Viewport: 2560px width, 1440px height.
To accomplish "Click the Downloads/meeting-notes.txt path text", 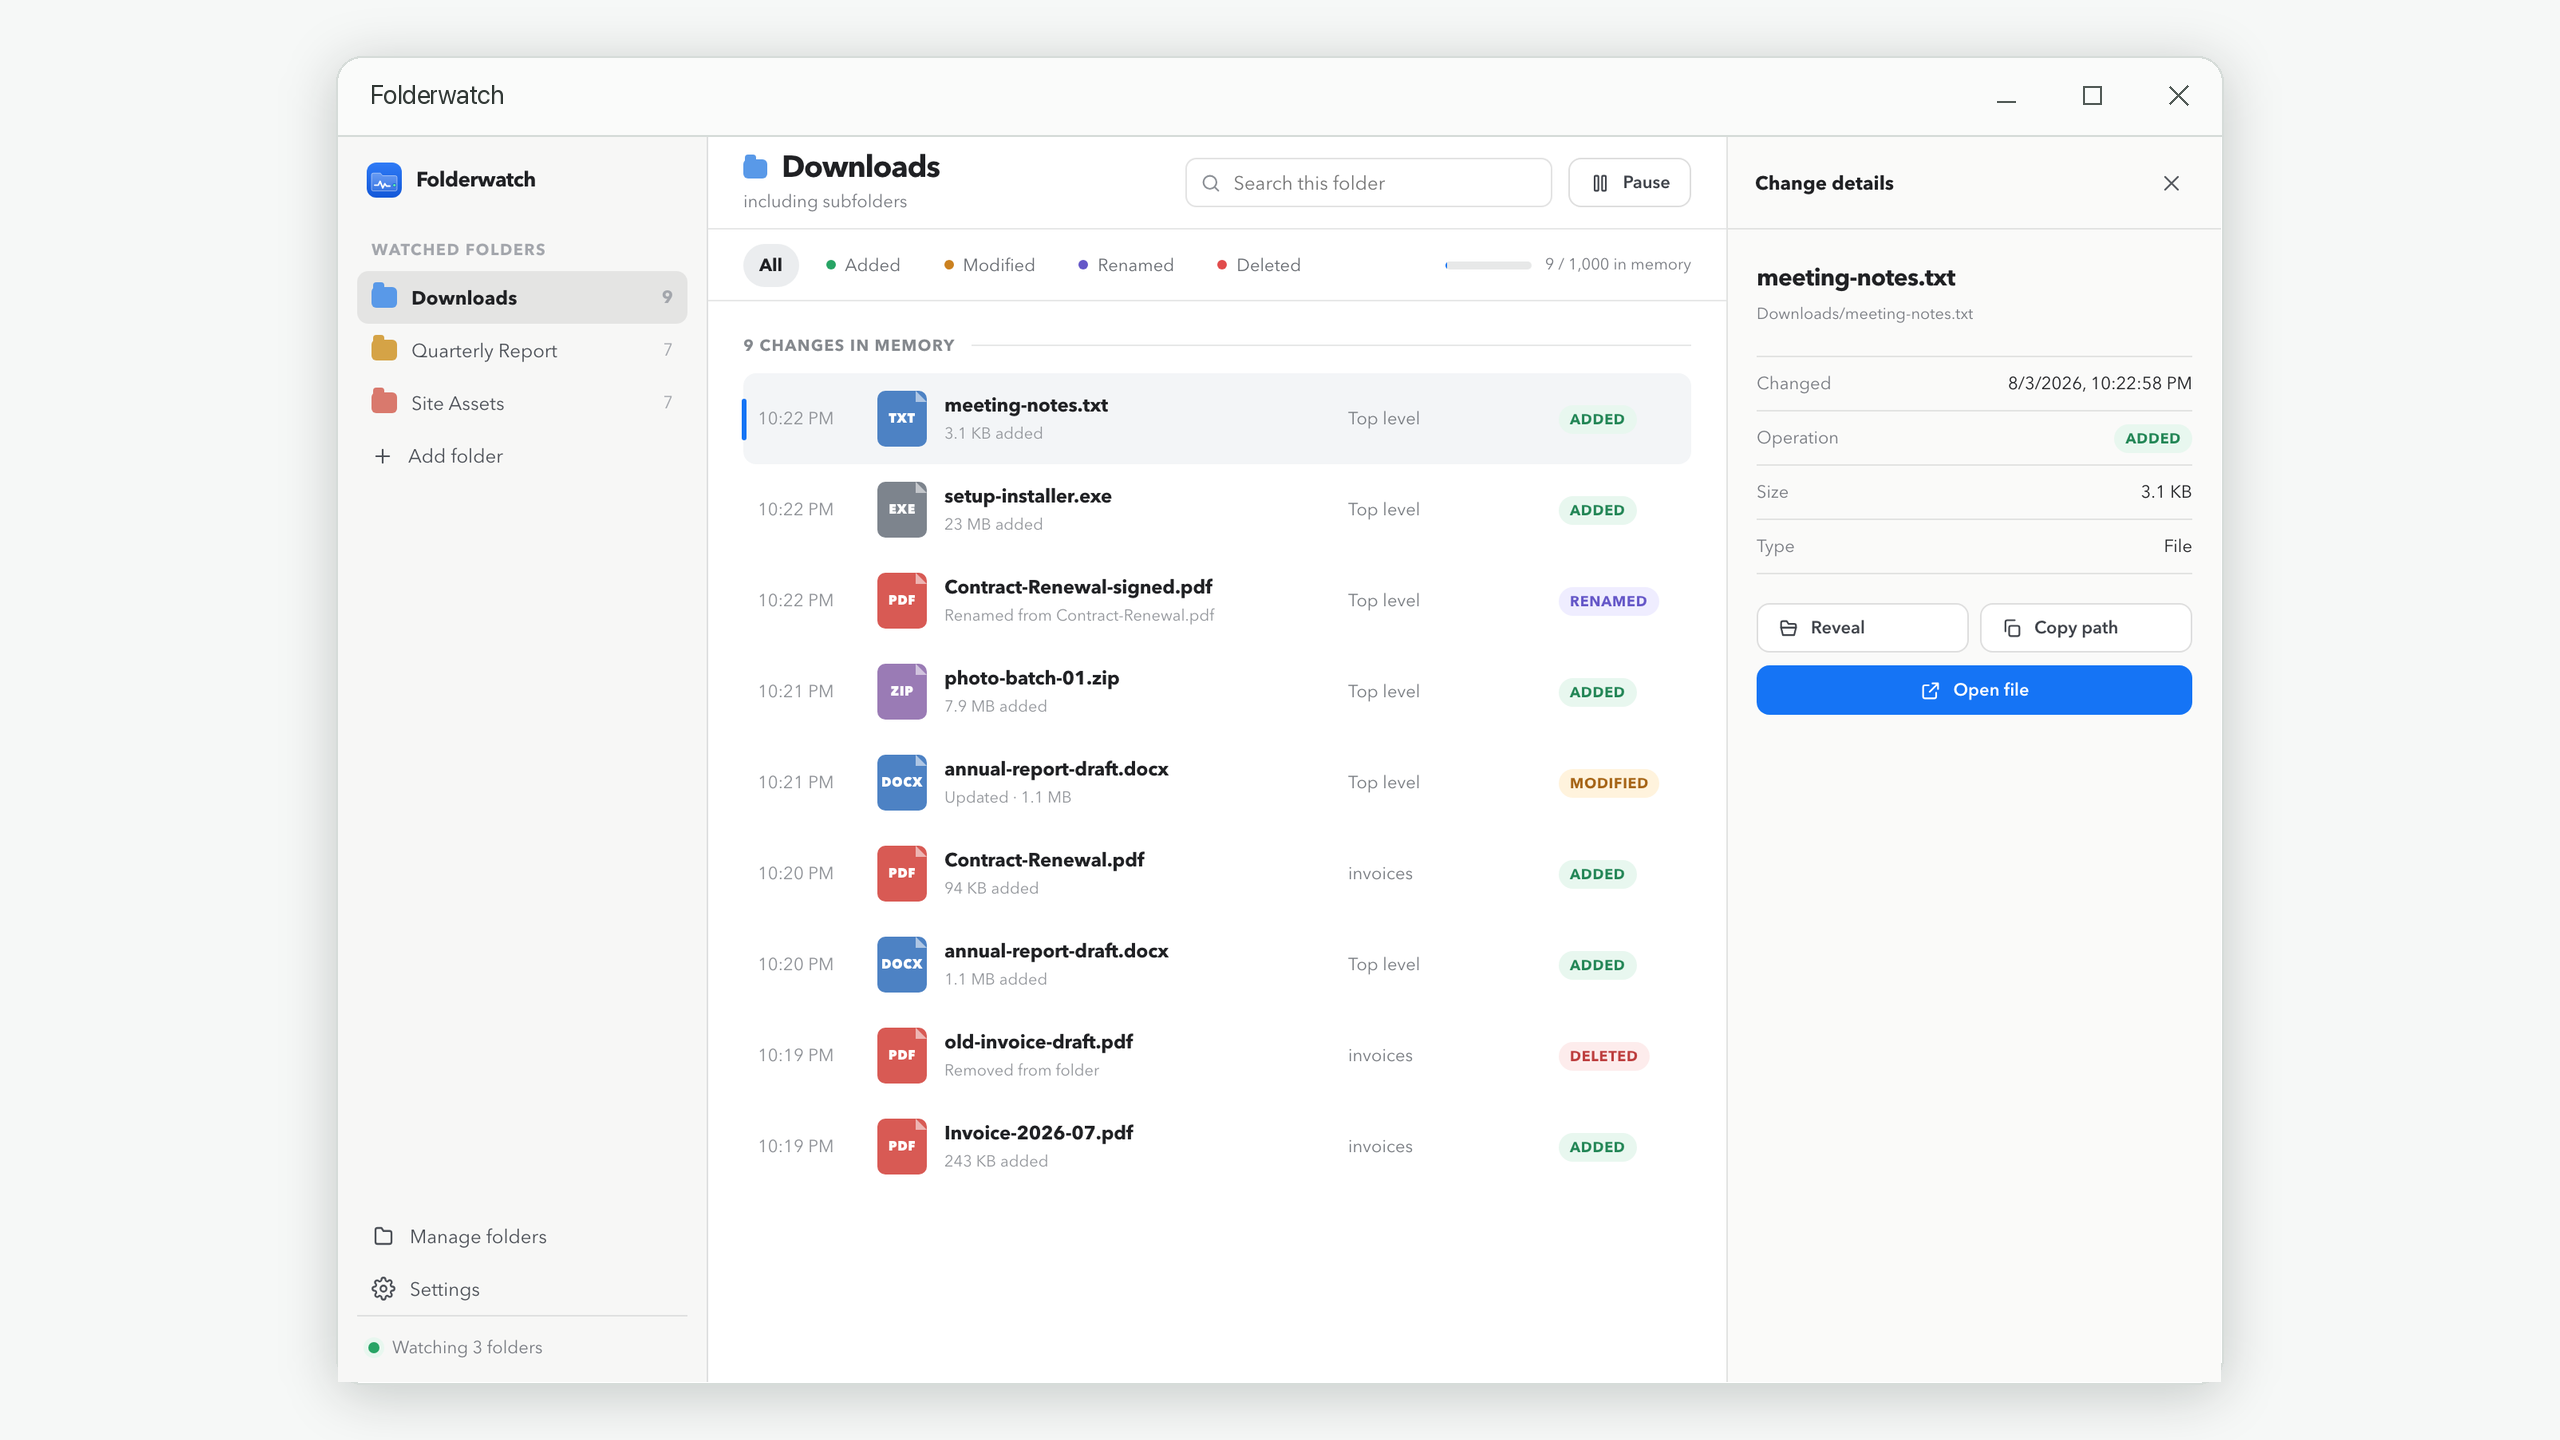I will 1864,314.
